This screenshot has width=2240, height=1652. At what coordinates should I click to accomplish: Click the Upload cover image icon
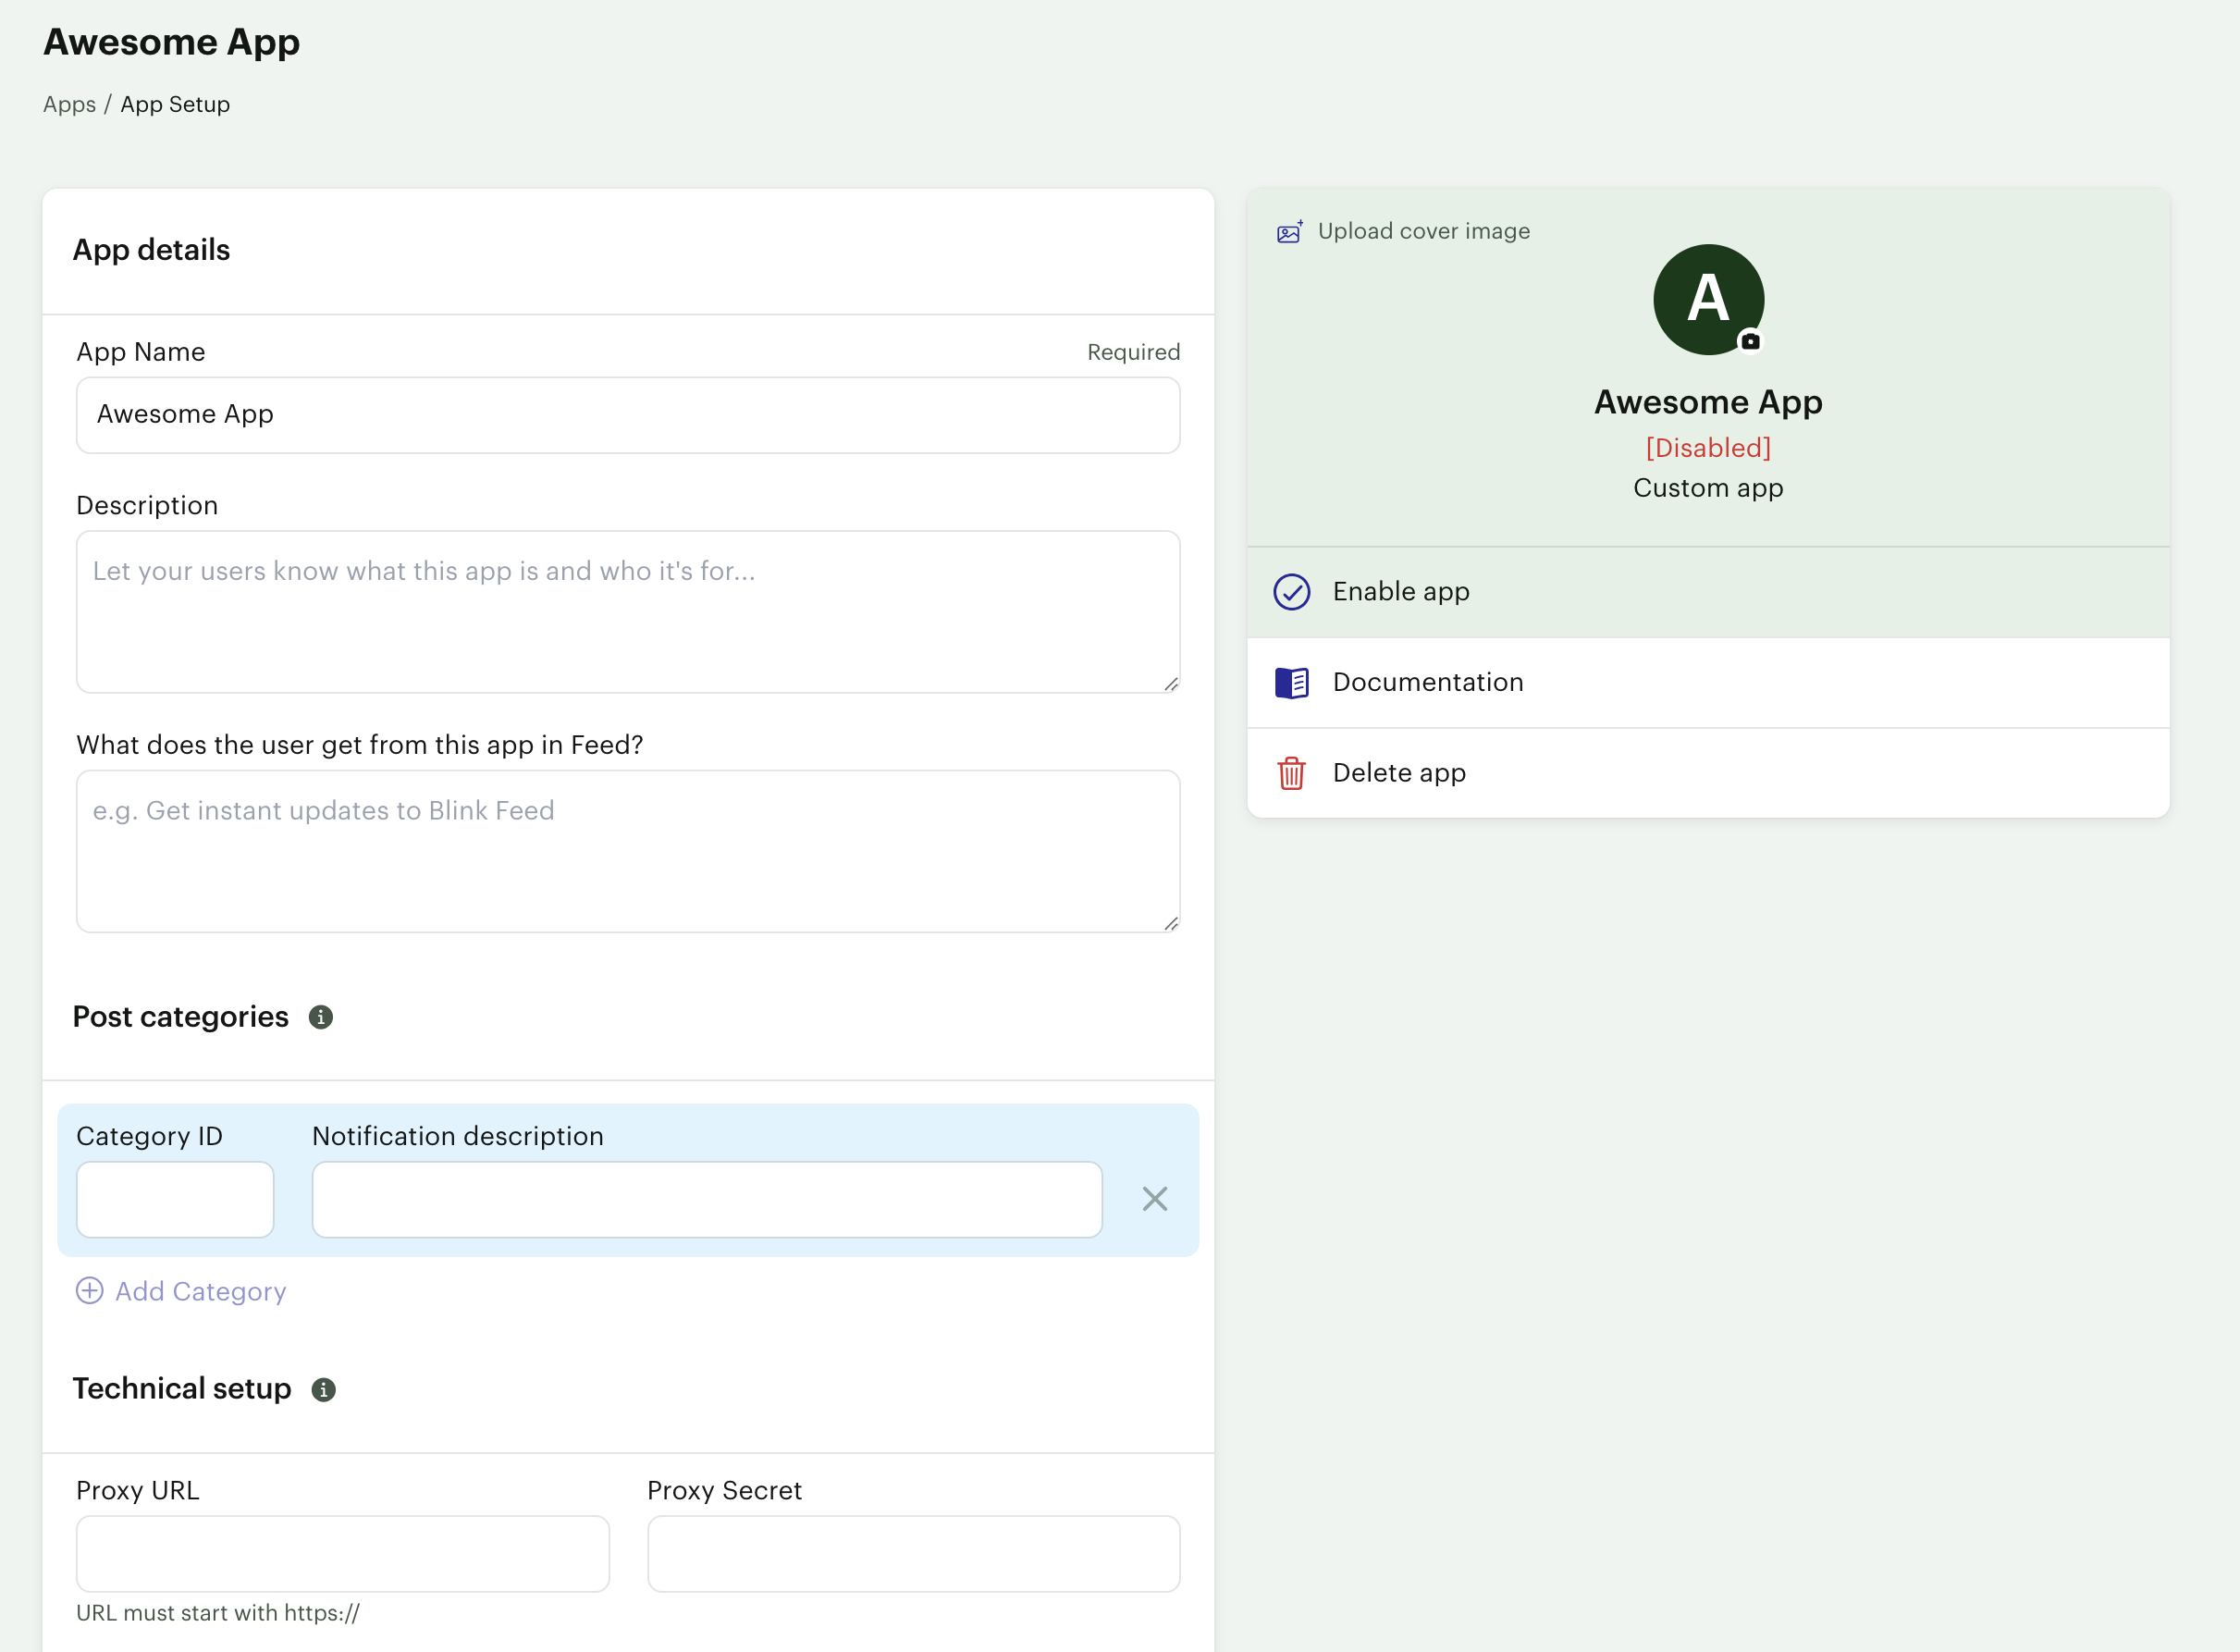tap(1289, 232)
